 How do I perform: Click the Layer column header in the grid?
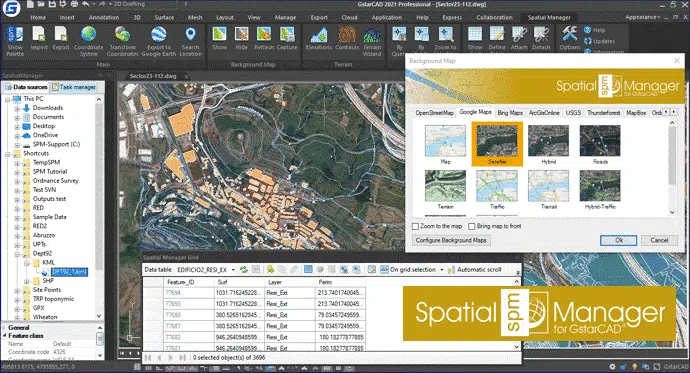click(290, 282)
